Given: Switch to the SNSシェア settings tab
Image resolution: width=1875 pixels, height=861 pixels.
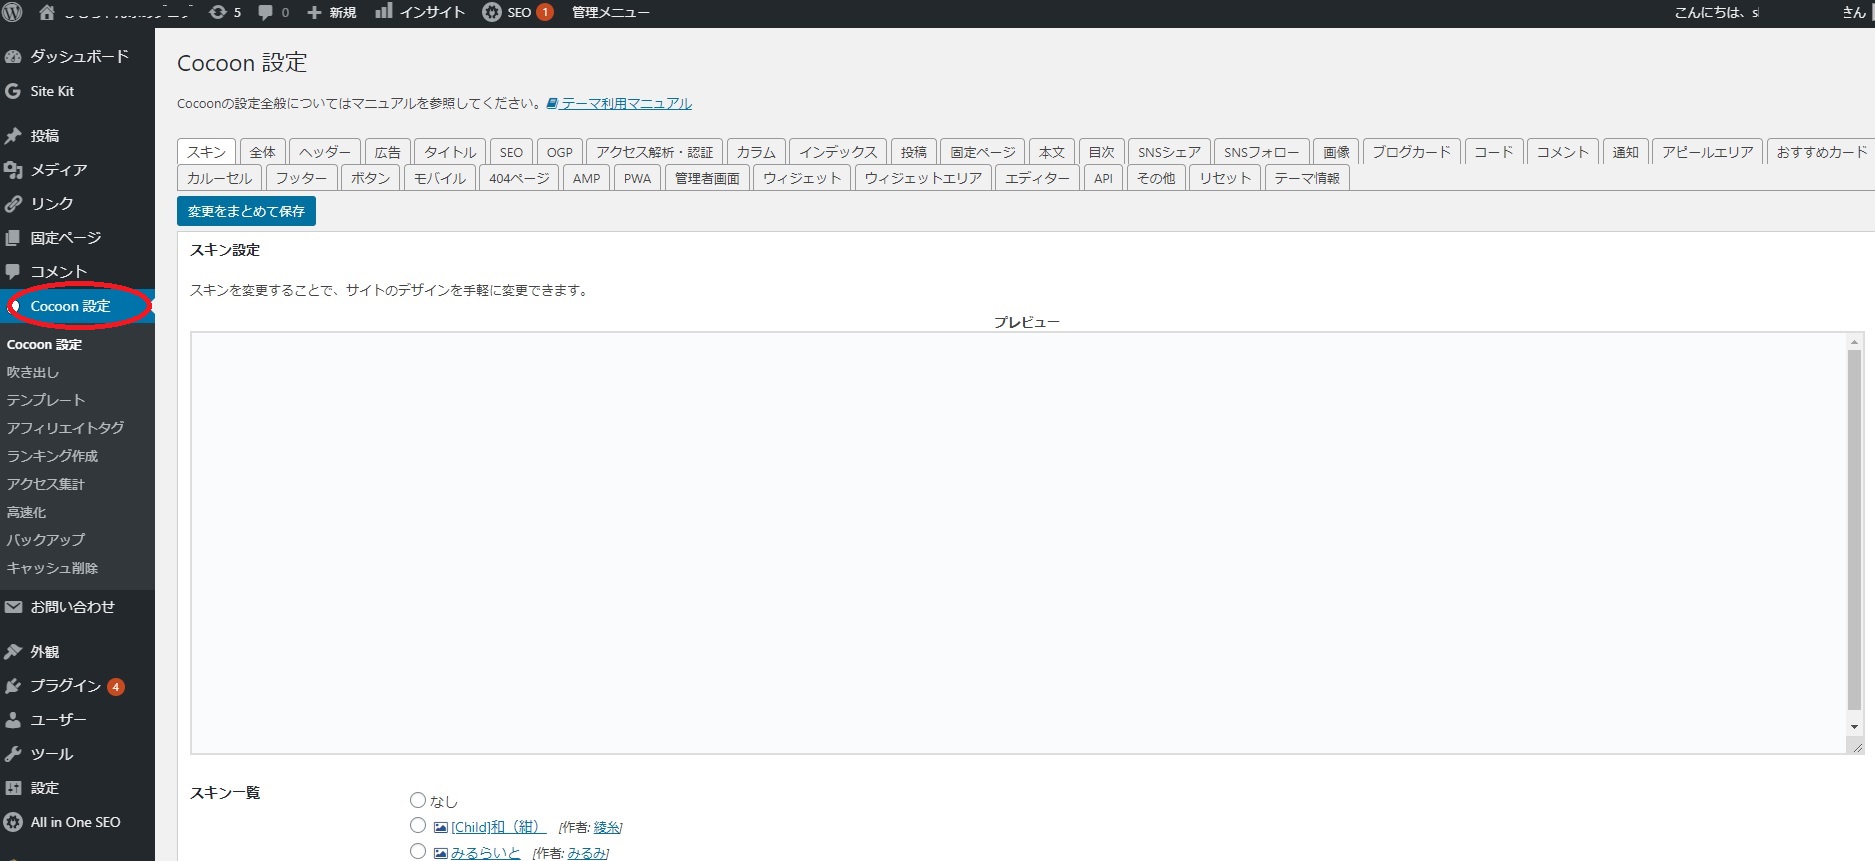Looking at the screenshot, I should coord(1168,152).
